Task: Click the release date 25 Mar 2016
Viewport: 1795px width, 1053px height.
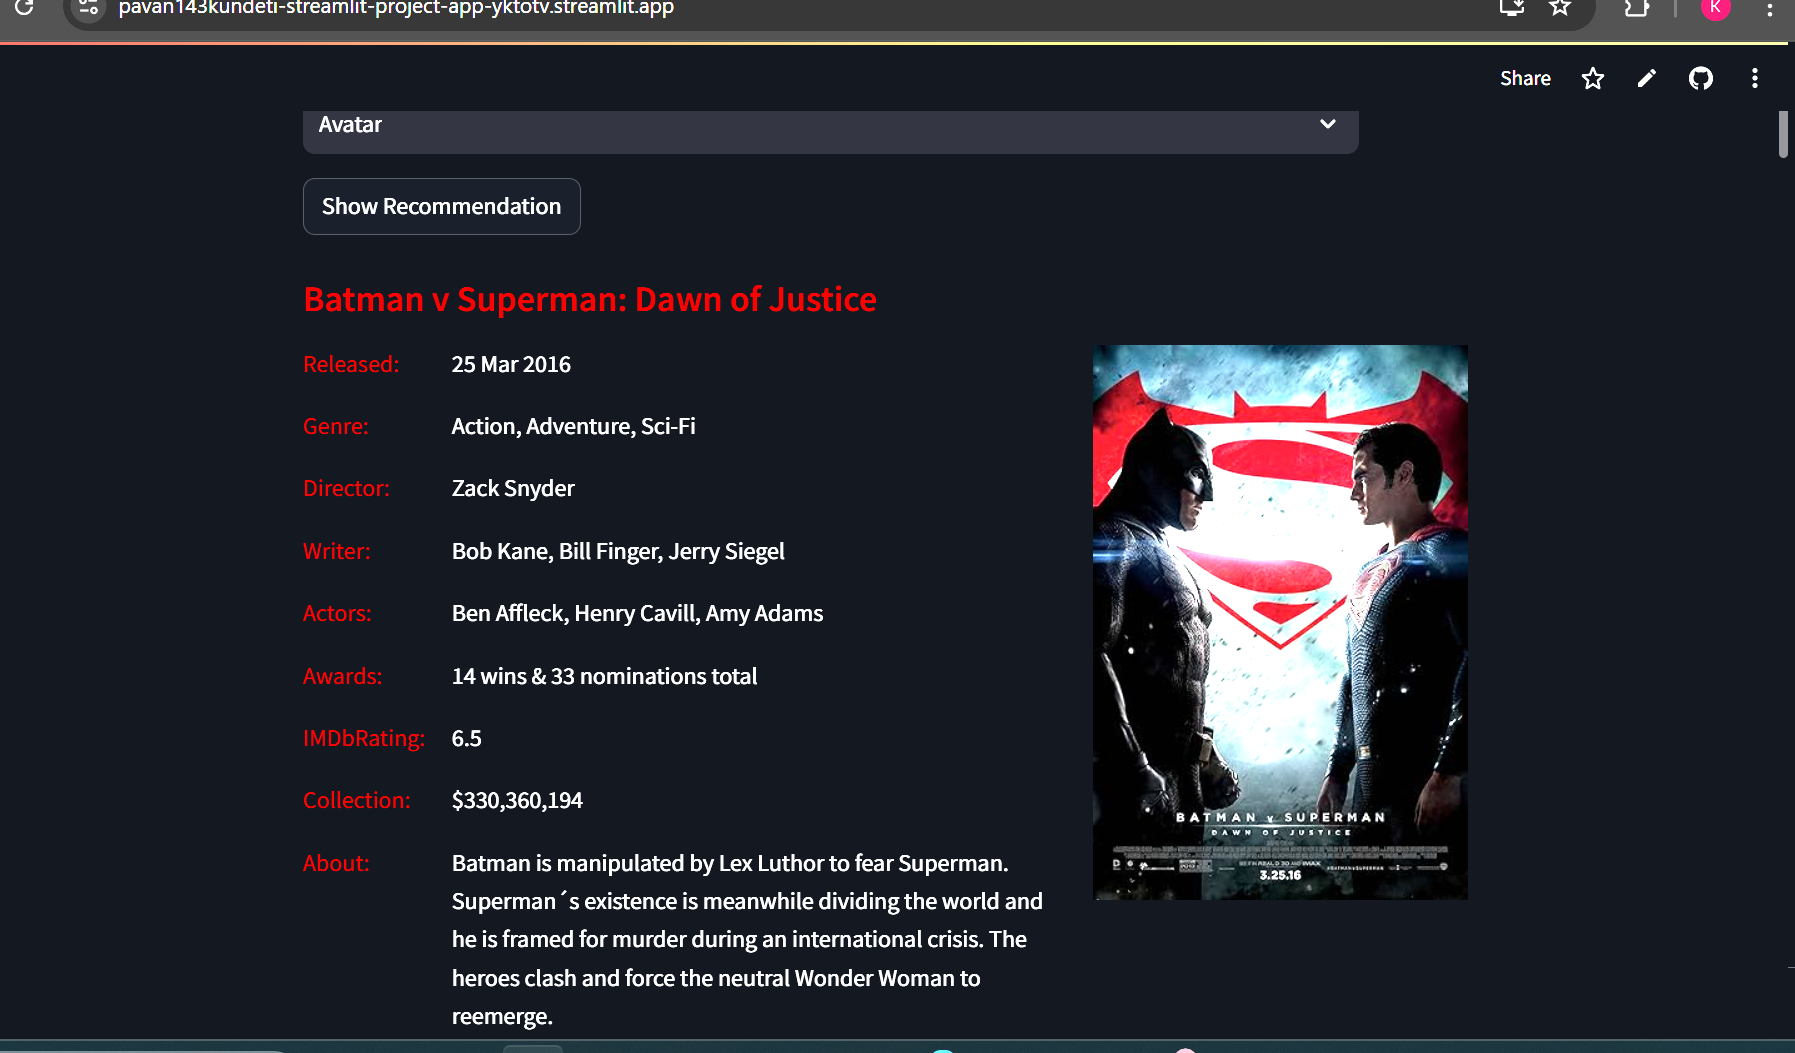Action: tap(511, 365)
